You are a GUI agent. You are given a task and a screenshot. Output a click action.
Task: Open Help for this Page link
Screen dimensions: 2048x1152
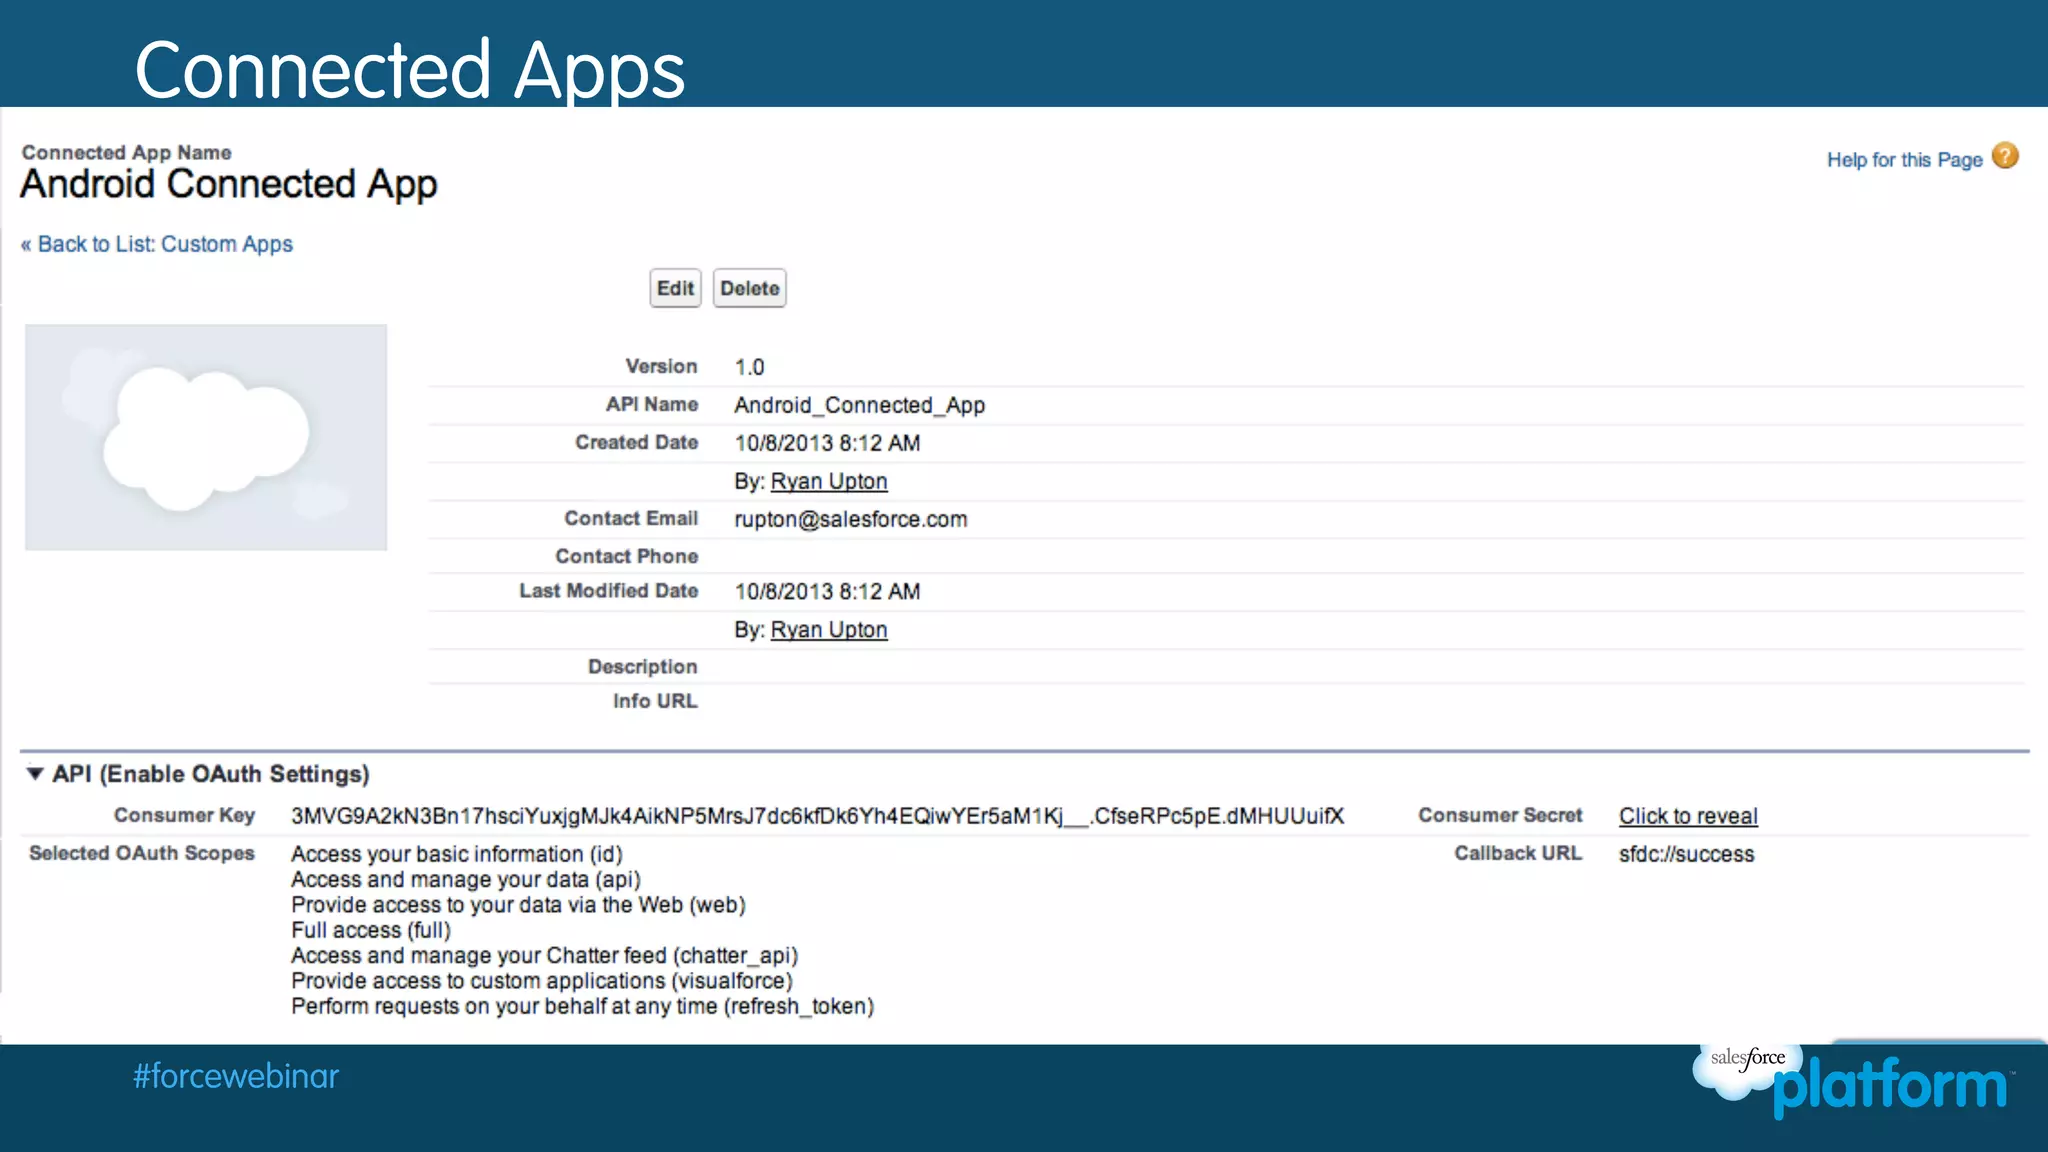(1904, 160)
